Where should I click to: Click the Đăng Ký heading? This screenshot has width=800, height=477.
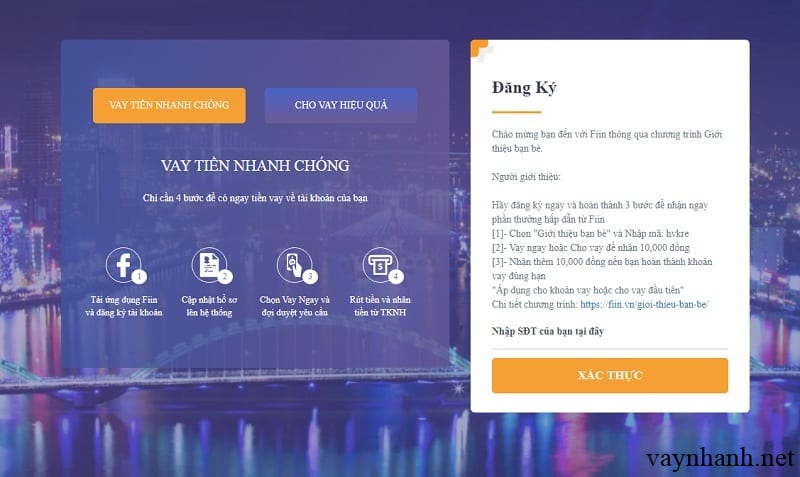tap(524, 88)
